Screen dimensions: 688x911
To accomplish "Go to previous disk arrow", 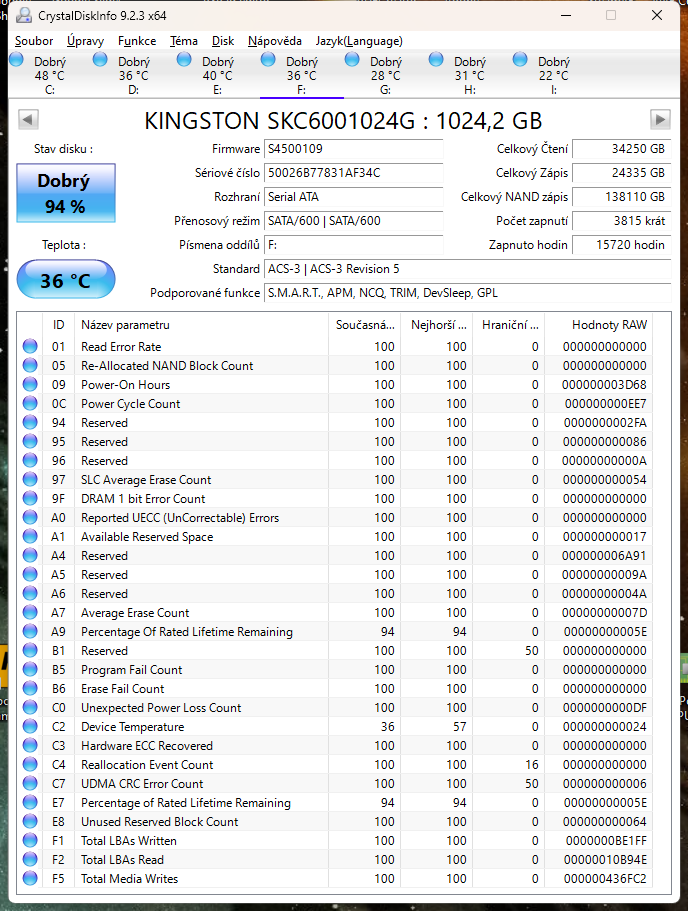I will 28,120.
